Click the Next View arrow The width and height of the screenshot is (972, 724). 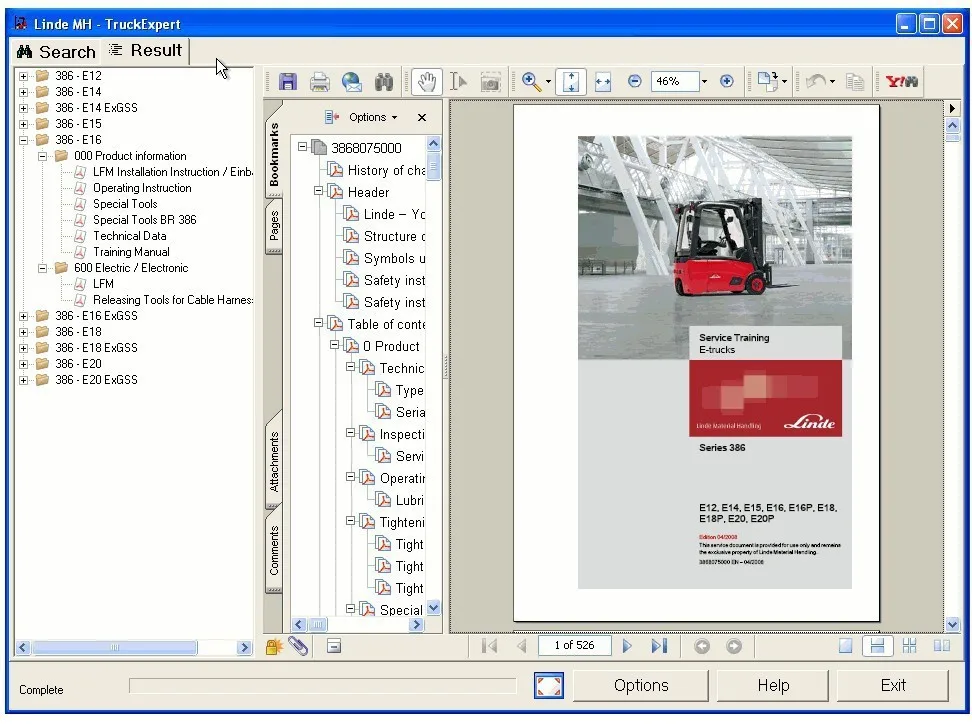coord(733,647)
